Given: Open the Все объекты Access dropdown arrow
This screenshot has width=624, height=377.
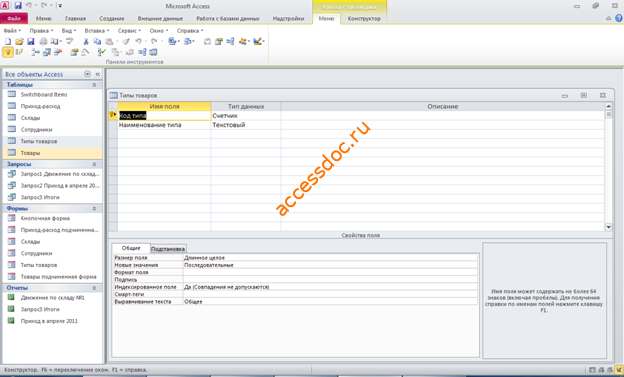Looking at the screenshot, I should click(x=87, y=74).
